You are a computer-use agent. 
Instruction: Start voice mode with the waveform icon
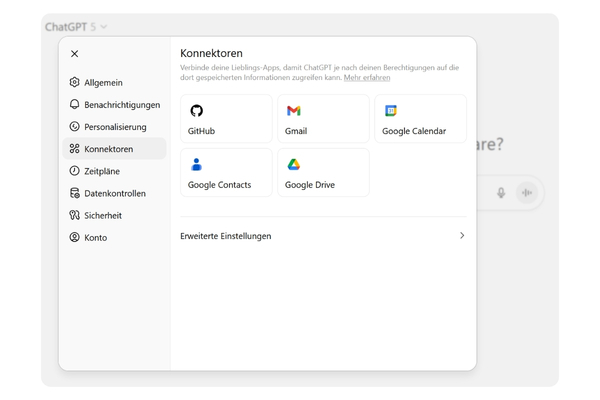527,193
